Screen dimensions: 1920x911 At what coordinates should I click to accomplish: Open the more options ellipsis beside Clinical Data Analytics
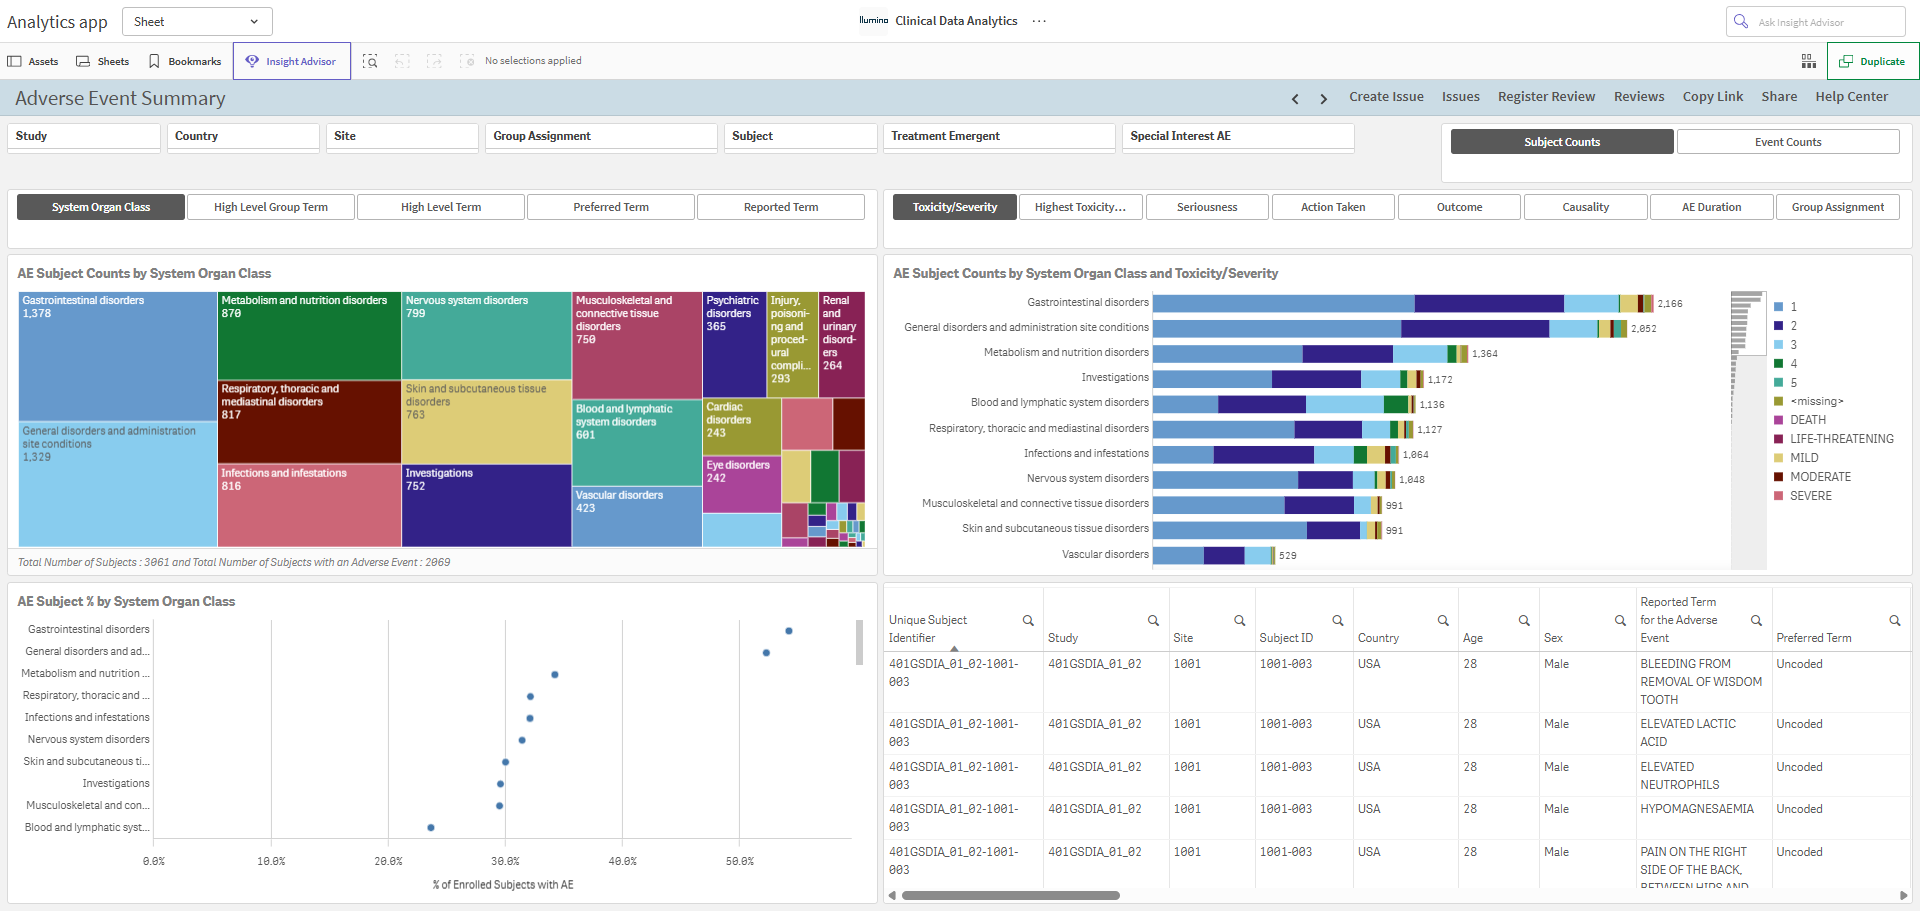[x=1040, y=21]
